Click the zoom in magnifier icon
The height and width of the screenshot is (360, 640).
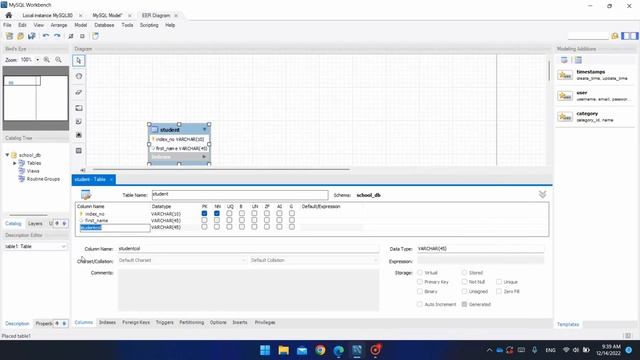click(47, 60)
